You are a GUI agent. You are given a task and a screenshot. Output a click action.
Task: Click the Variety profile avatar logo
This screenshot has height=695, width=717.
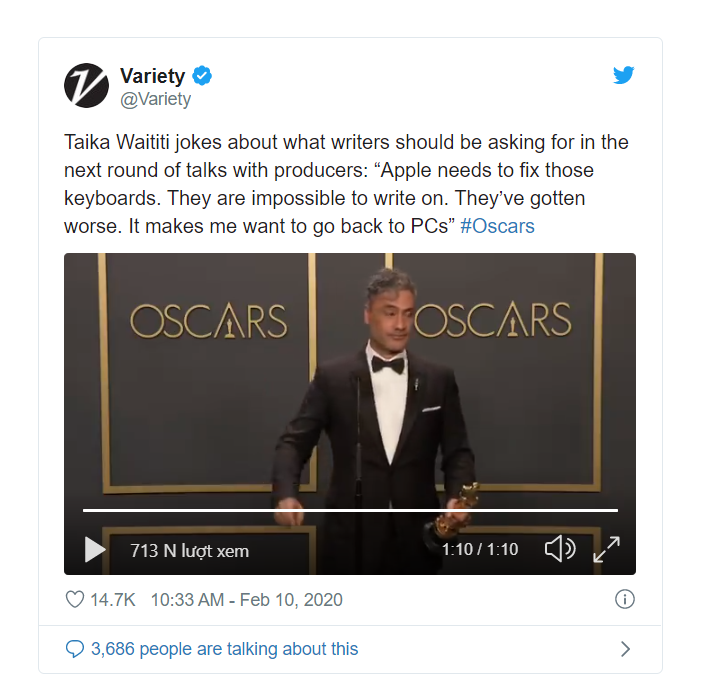[86, 86]
